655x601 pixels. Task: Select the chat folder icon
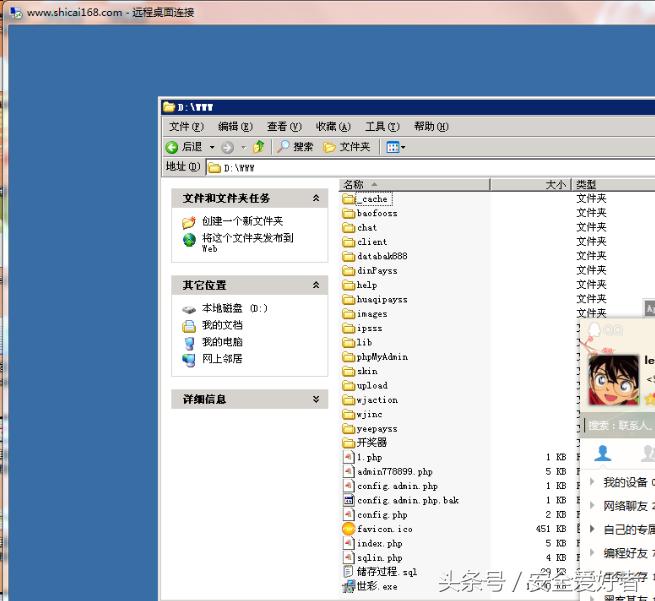coord(348,228)
